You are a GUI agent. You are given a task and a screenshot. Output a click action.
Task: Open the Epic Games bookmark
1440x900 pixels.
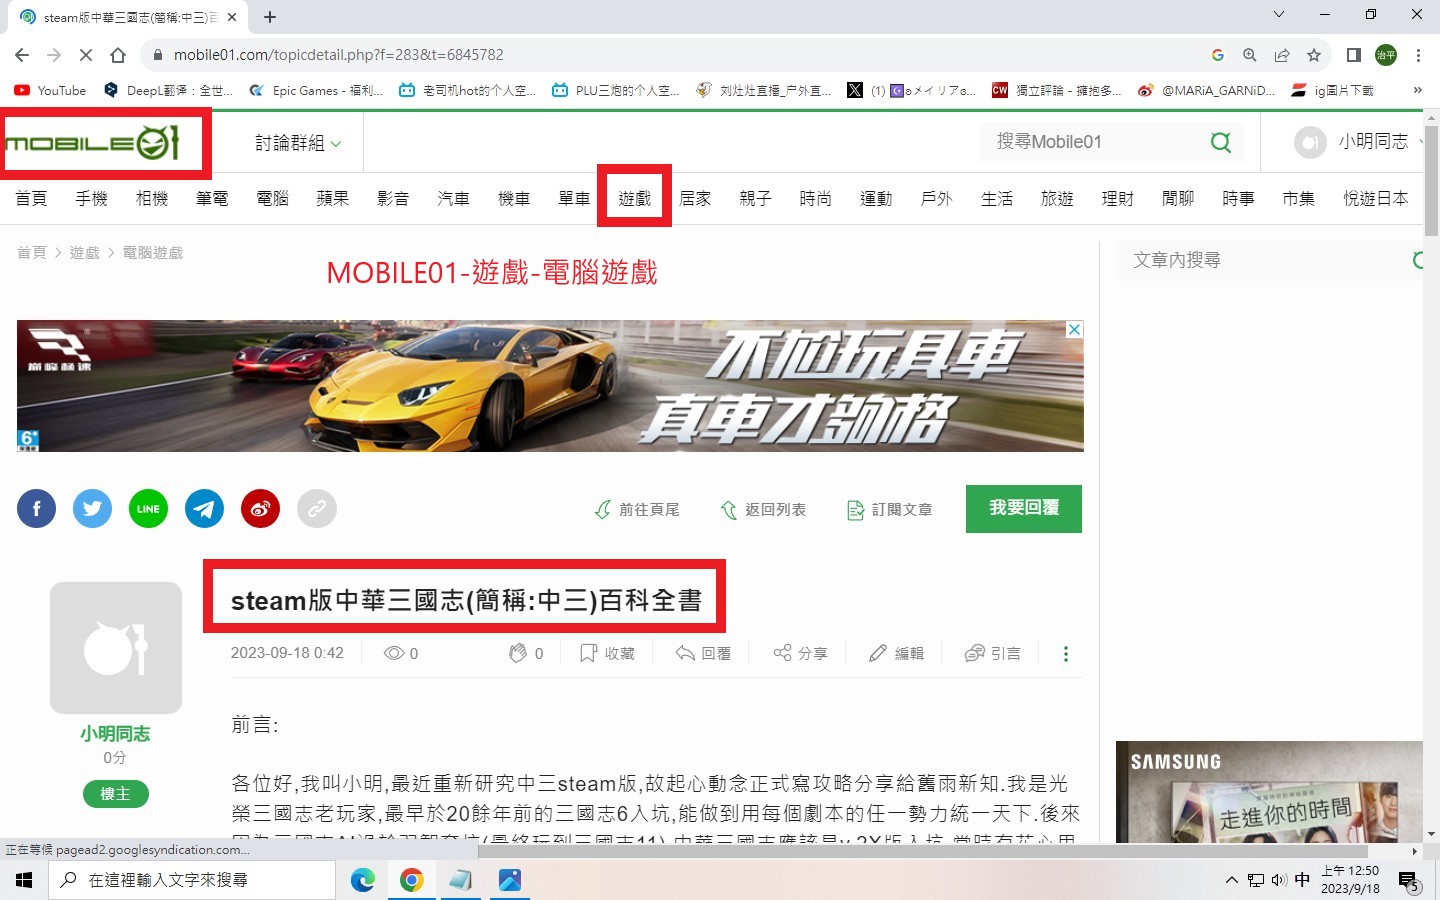[316, 90]
